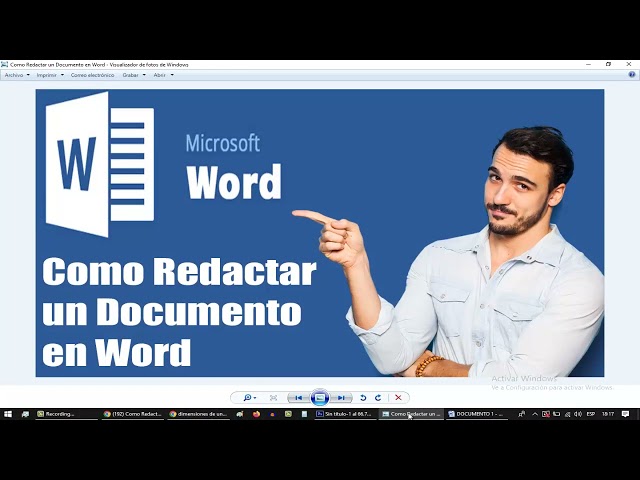640x480 pixels.
Task: Expand the Imprimir dropdown arrow
Action: click(62, 75)
